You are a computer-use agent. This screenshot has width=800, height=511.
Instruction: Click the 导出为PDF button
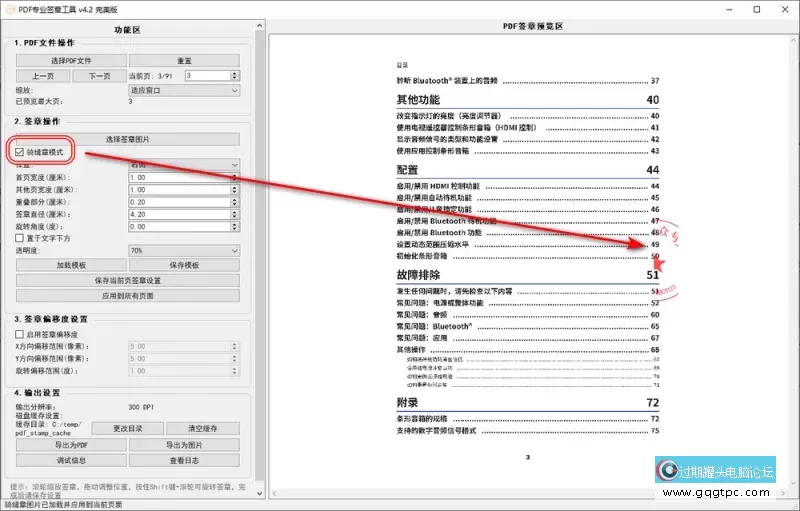[71, 445]
